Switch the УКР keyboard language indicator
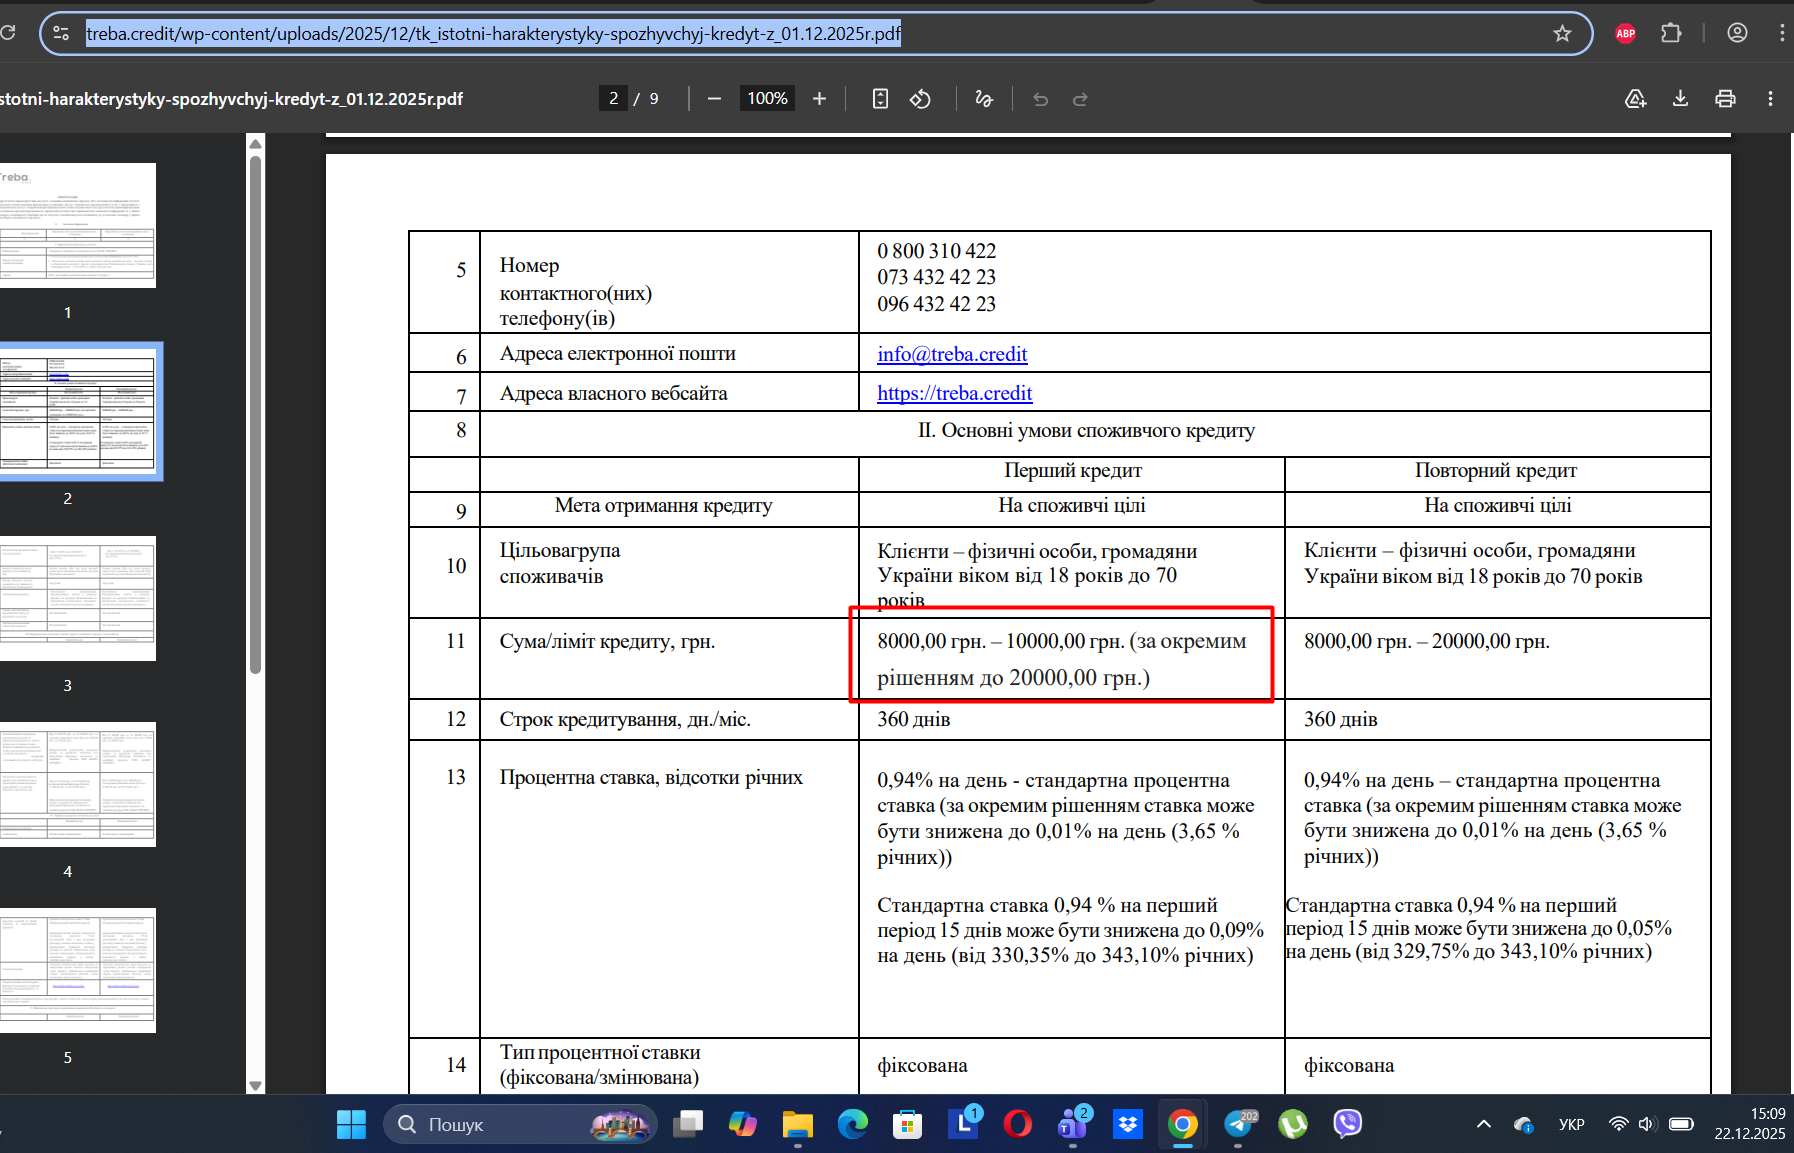The height and width of the screenshot is (1153, 1794). (1571, 1124)
